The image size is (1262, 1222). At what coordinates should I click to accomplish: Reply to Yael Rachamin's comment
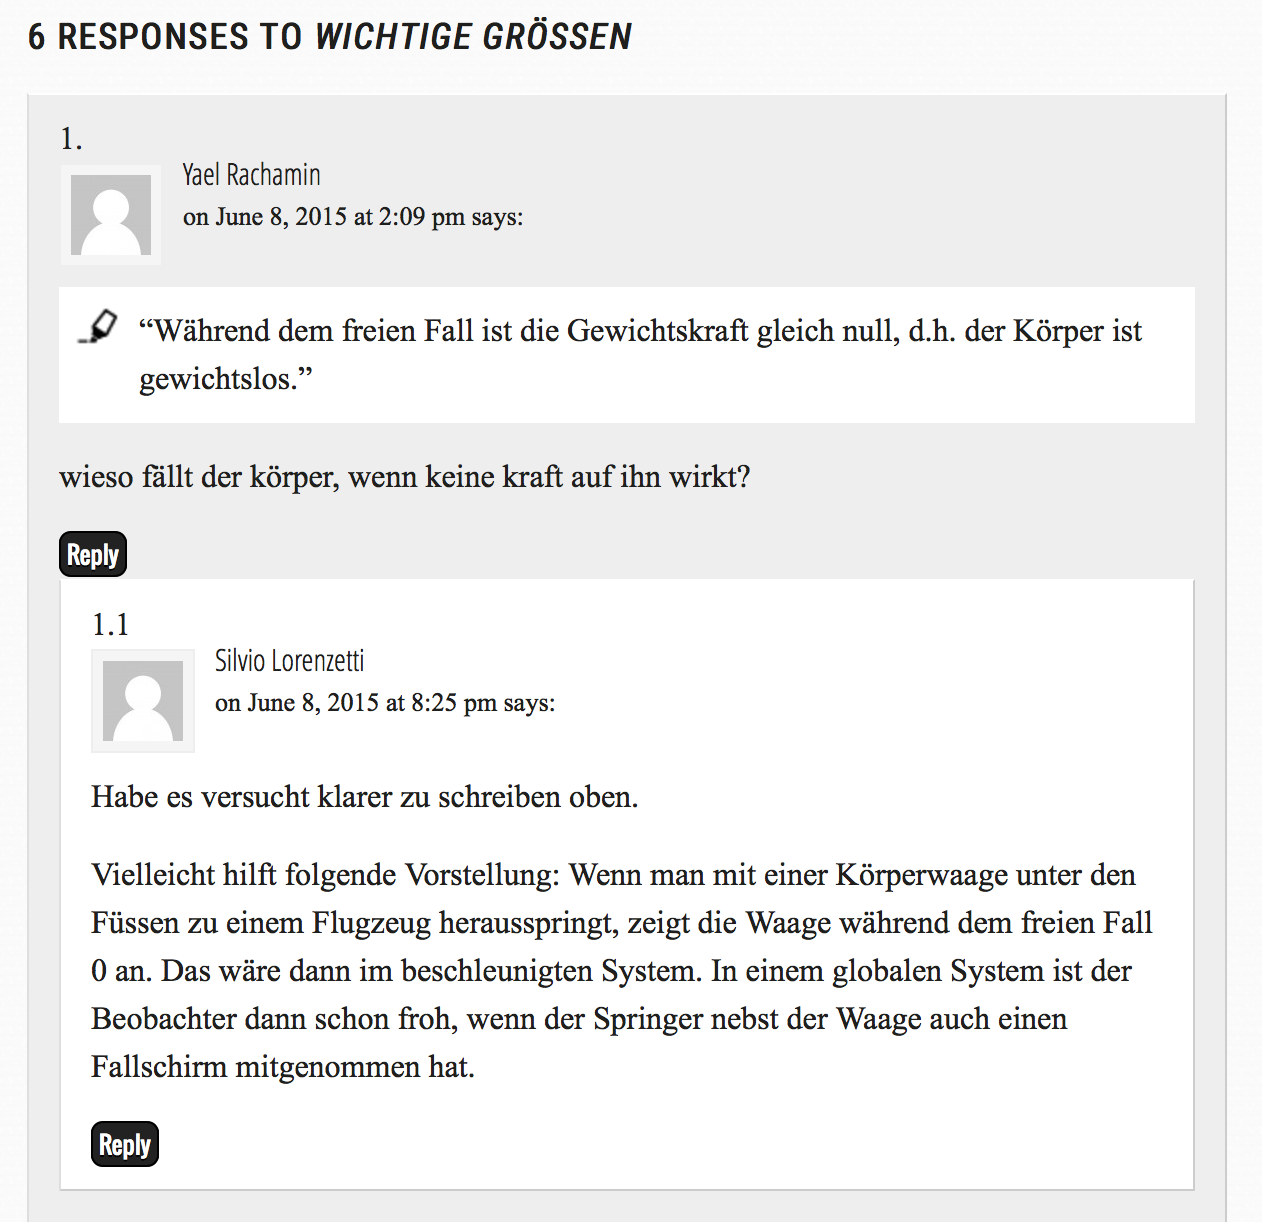pyautogui.click(x=93, y=554)
